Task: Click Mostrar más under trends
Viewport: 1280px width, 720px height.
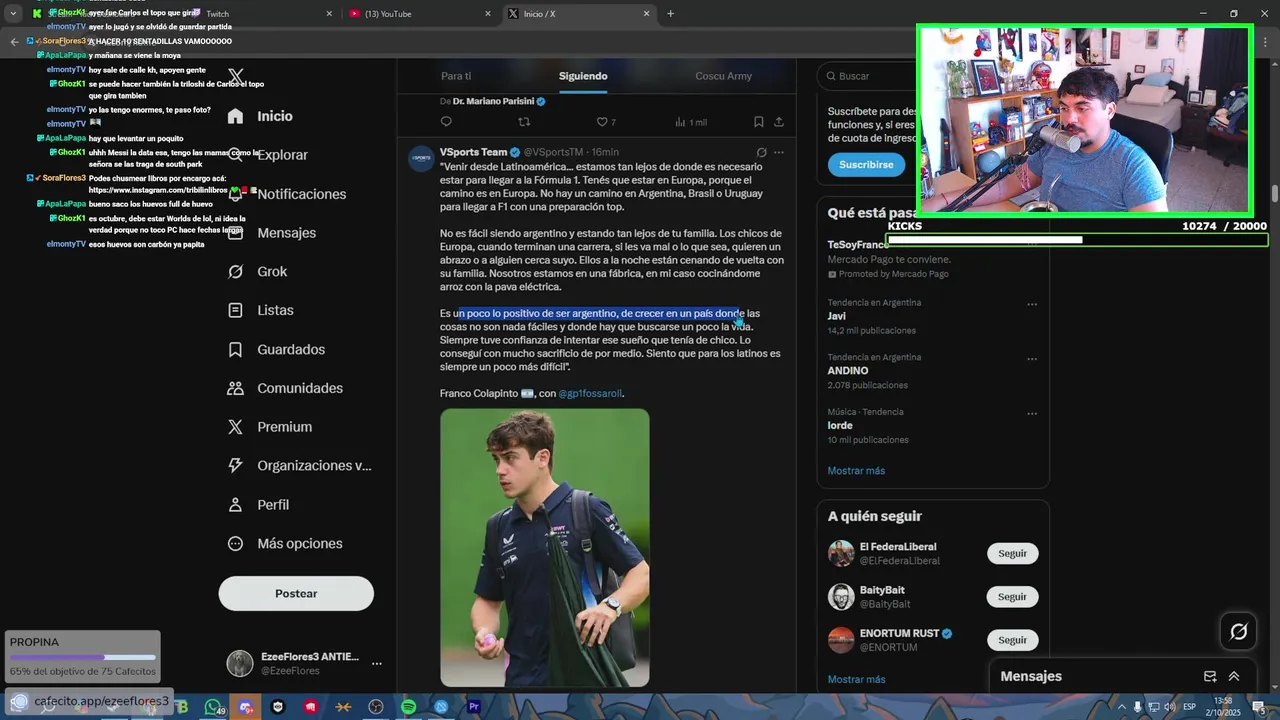Action: click(856, 471)
